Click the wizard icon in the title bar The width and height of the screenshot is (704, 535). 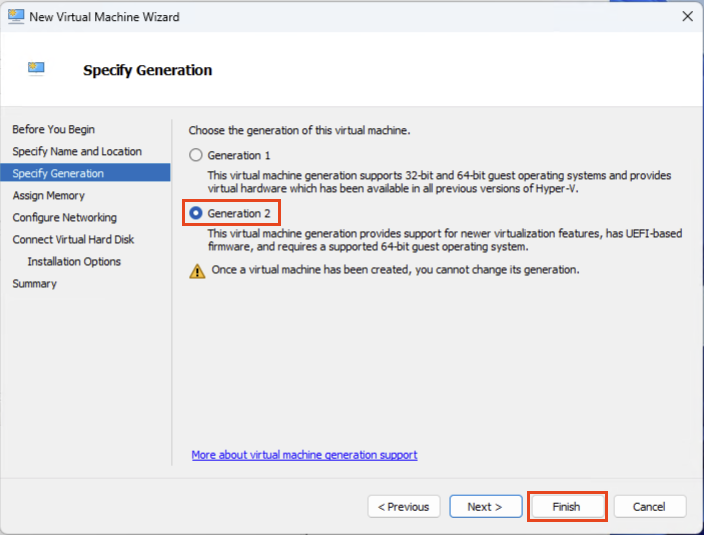[16, 16]
